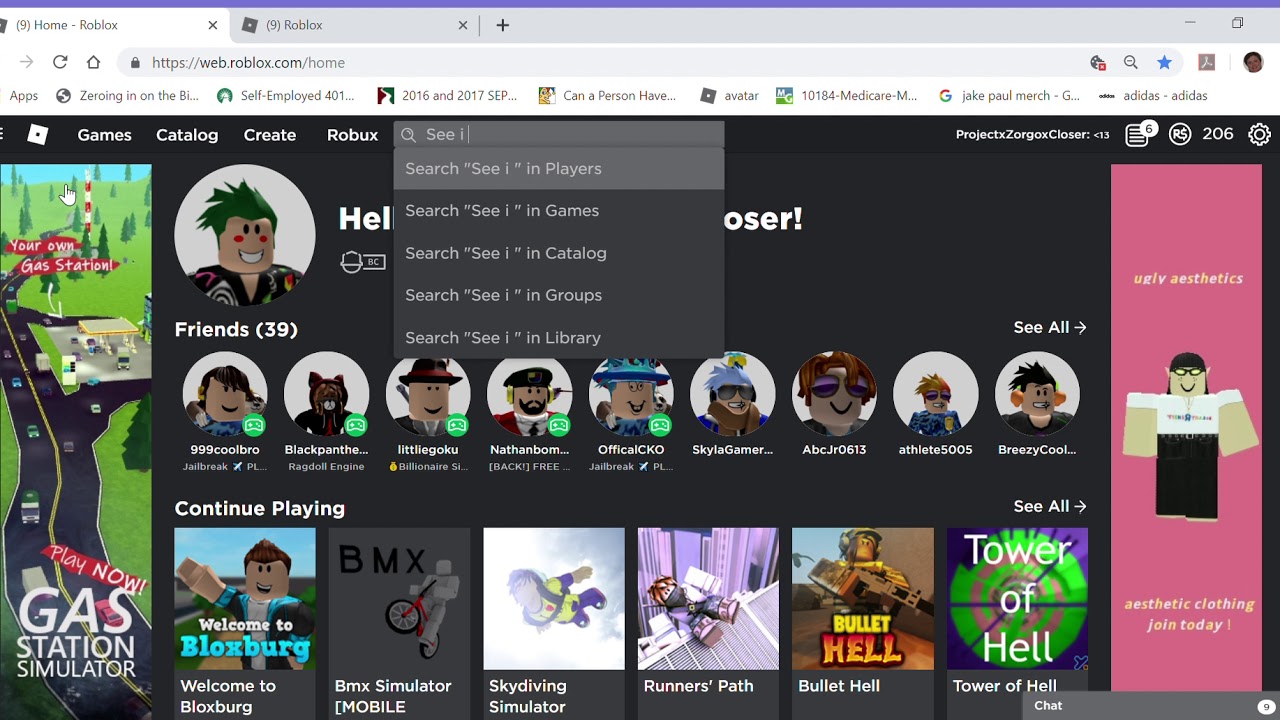Image resolution: width=1280 pixels, height=720 pixels.
Task: Open the Friends (39) heading link
Action: 236,329
